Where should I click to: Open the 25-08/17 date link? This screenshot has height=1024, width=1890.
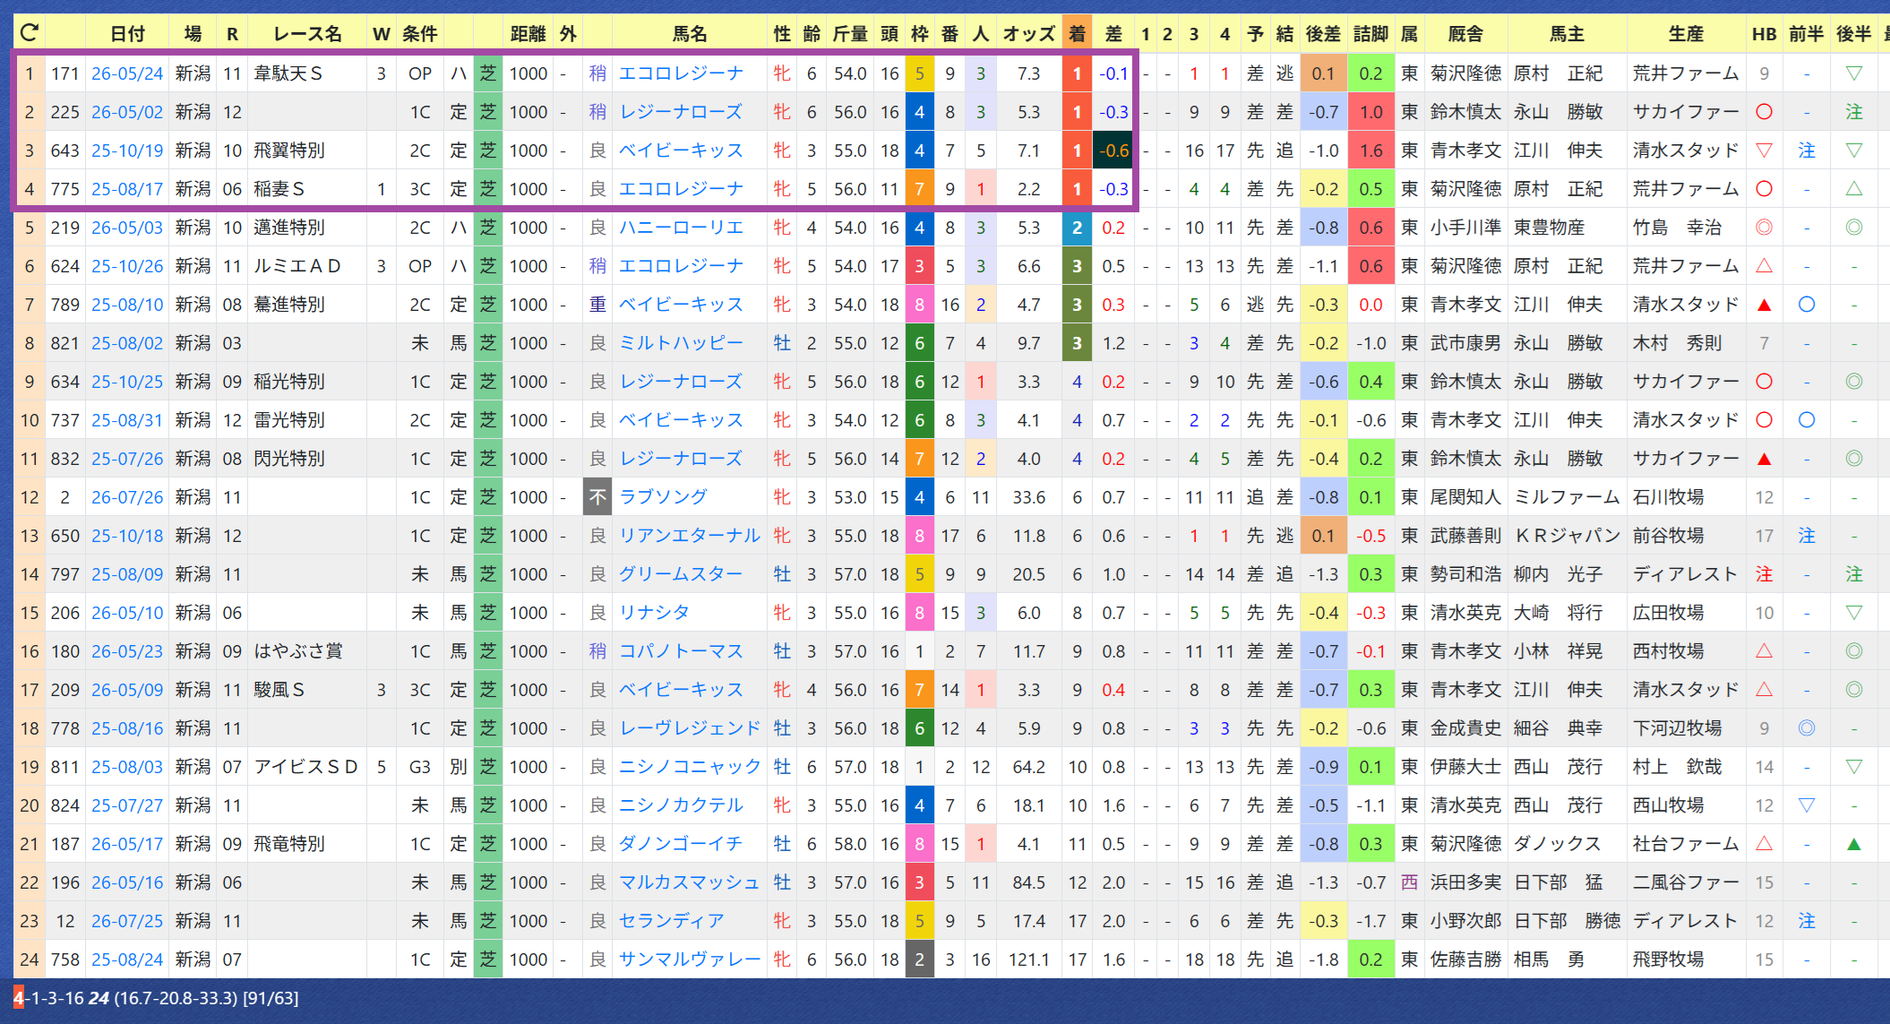[x=127, y=189]
